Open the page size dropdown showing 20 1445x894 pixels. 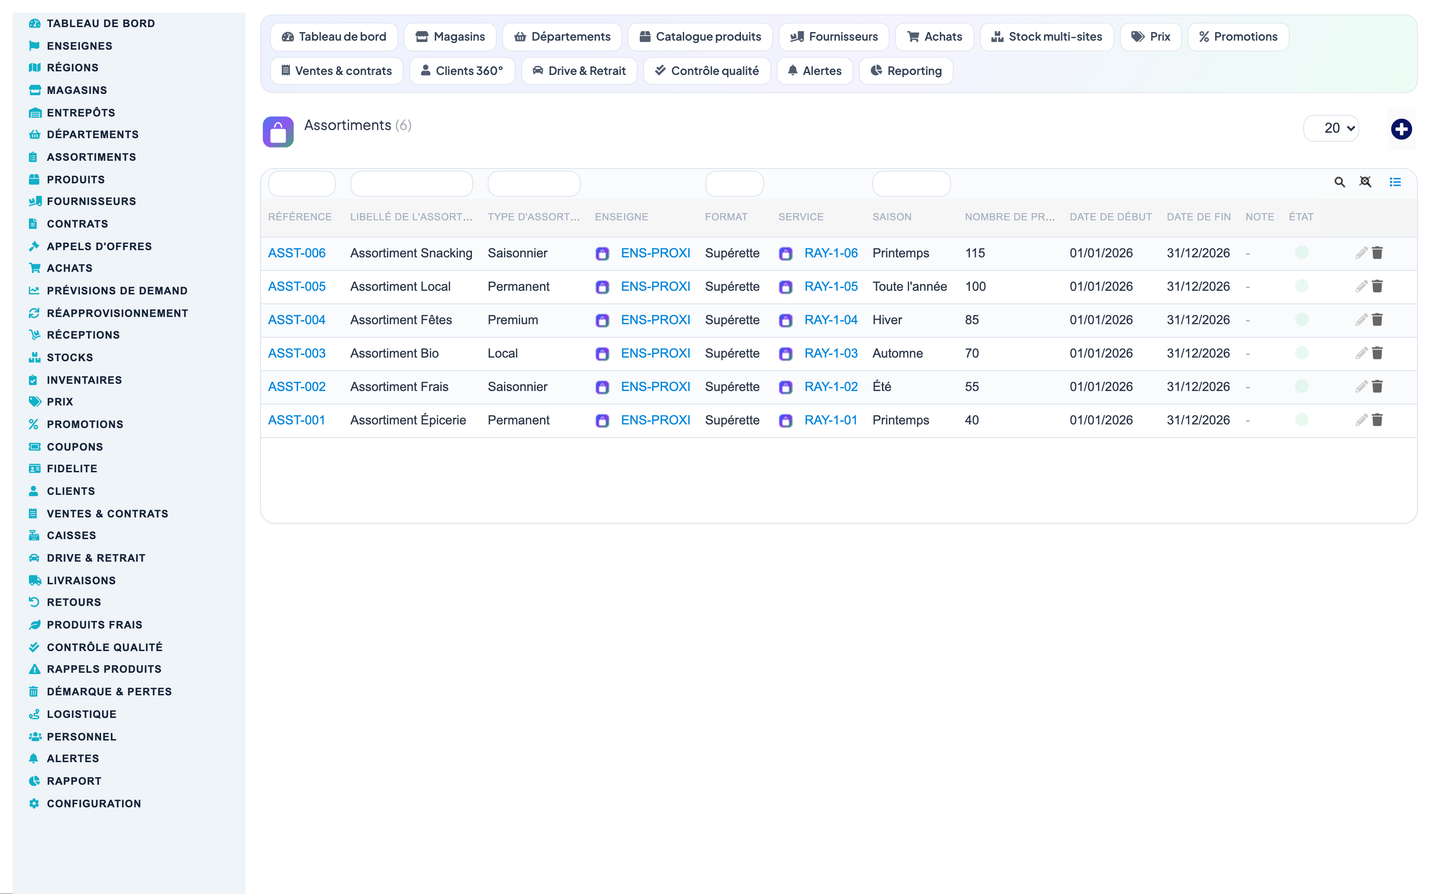[1331, 128]
